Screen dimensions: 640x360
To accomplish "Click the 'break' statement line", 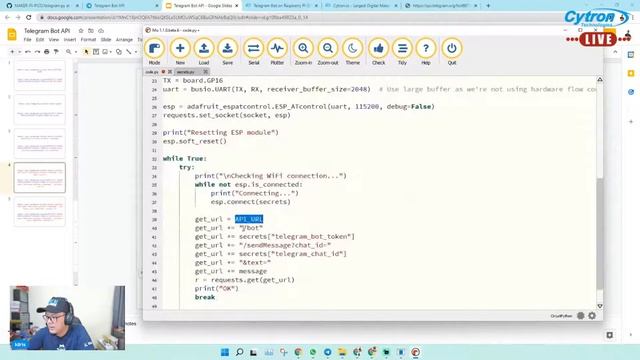I will point(205,297).
